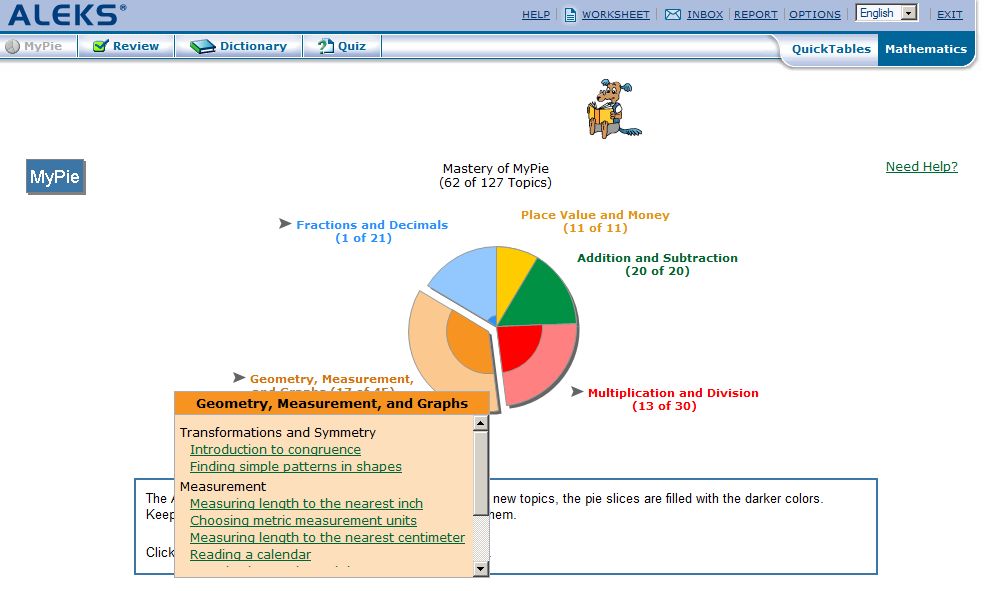Click the Review checkmark icon
The image size is (988, 591).
pyautogui.click(x=100, y=46)
